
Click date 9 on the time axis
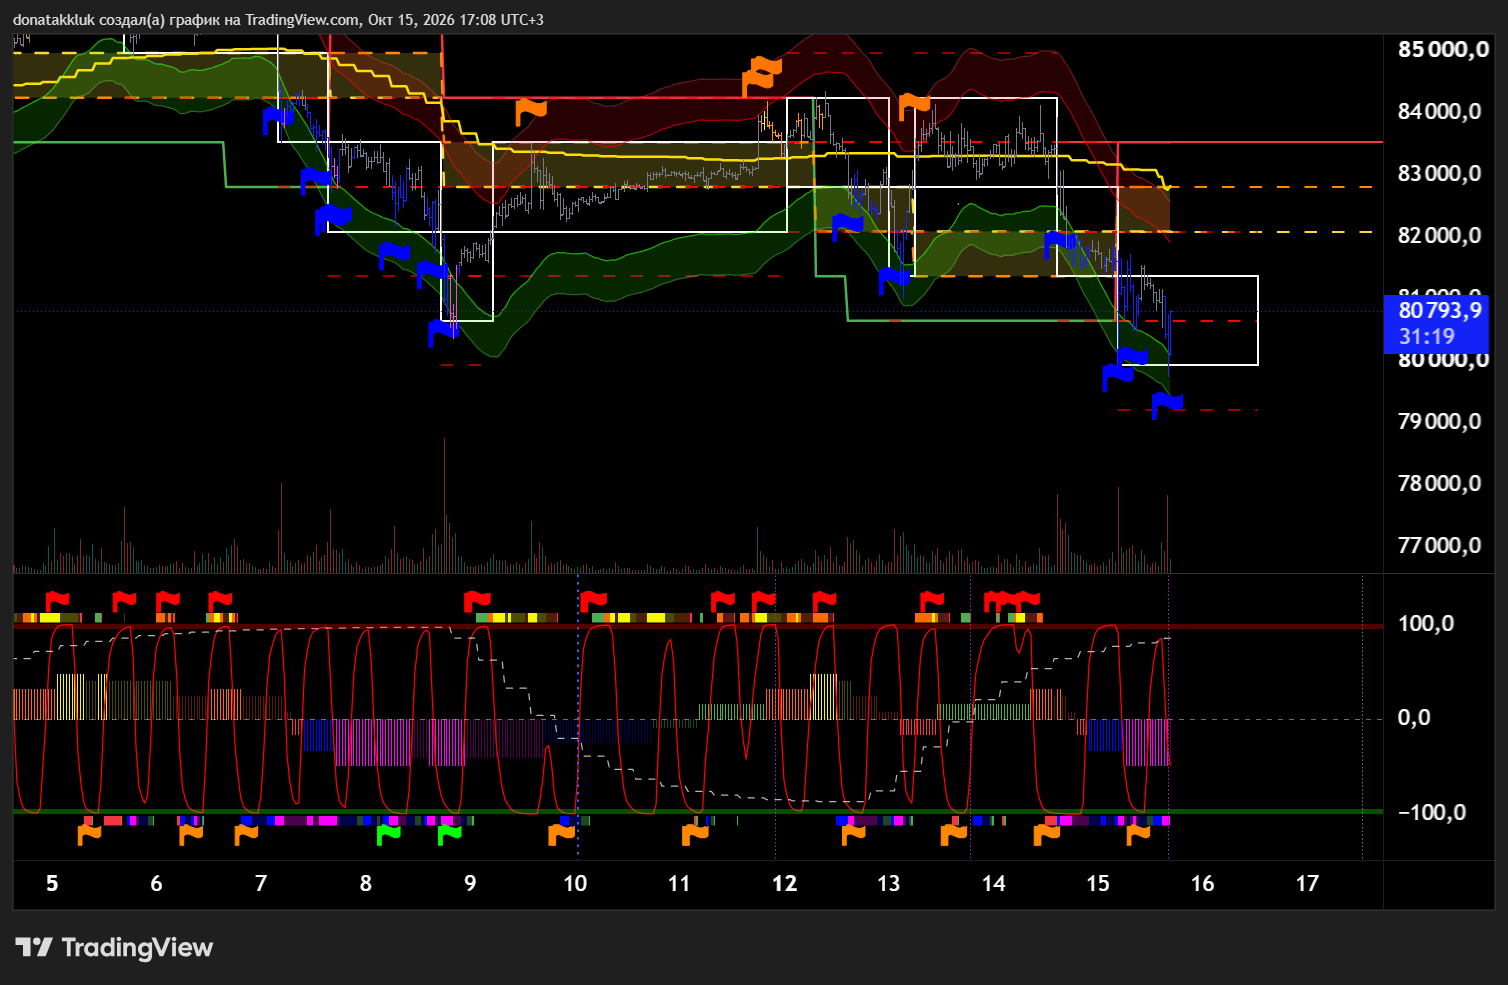[470, 884]
